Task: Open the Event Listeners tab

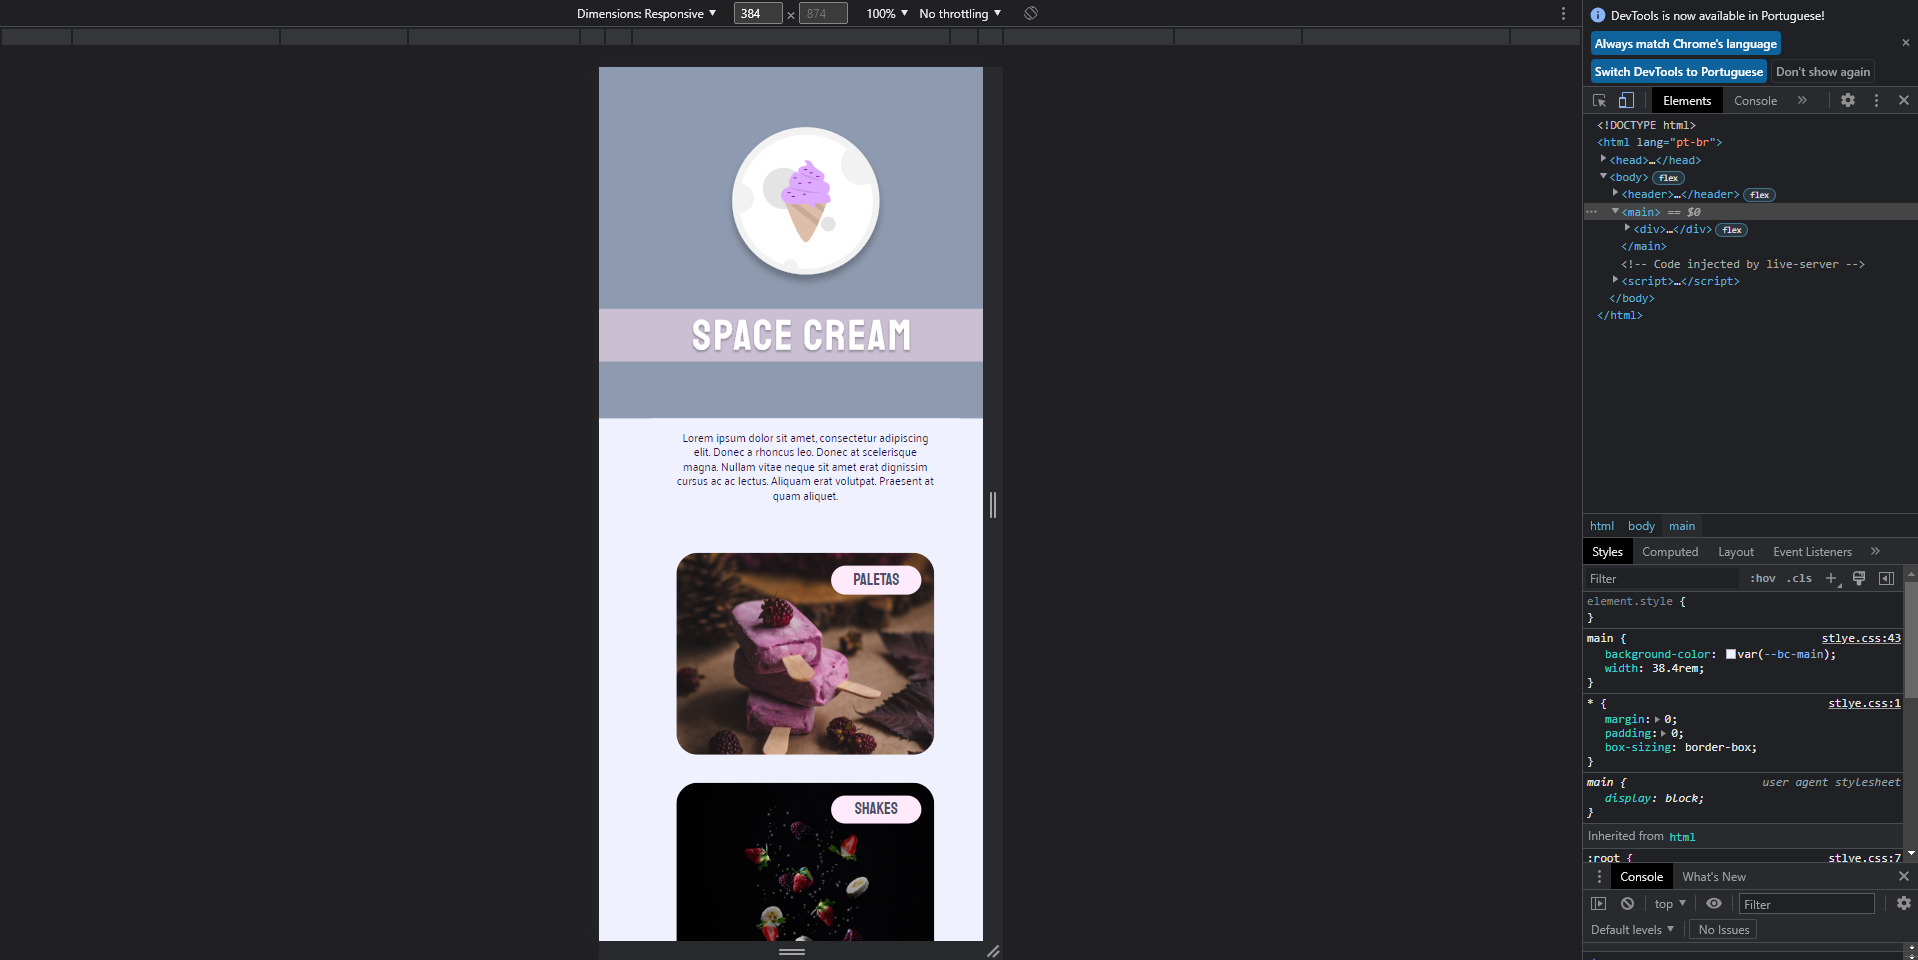Action: [x=1812, y=552]
